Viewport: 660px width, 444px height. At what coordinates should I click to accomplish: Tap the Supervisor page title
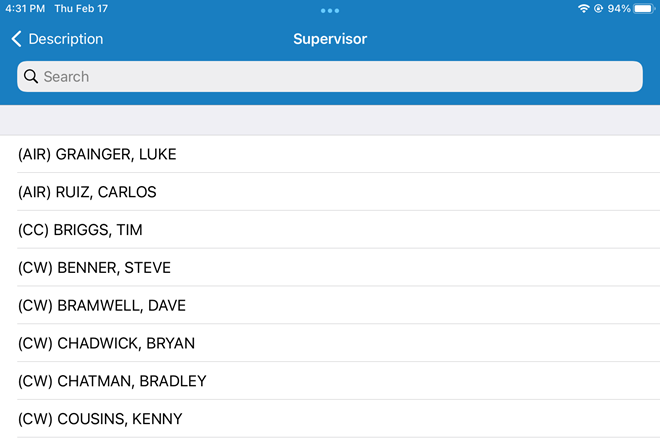click(330, 39)
